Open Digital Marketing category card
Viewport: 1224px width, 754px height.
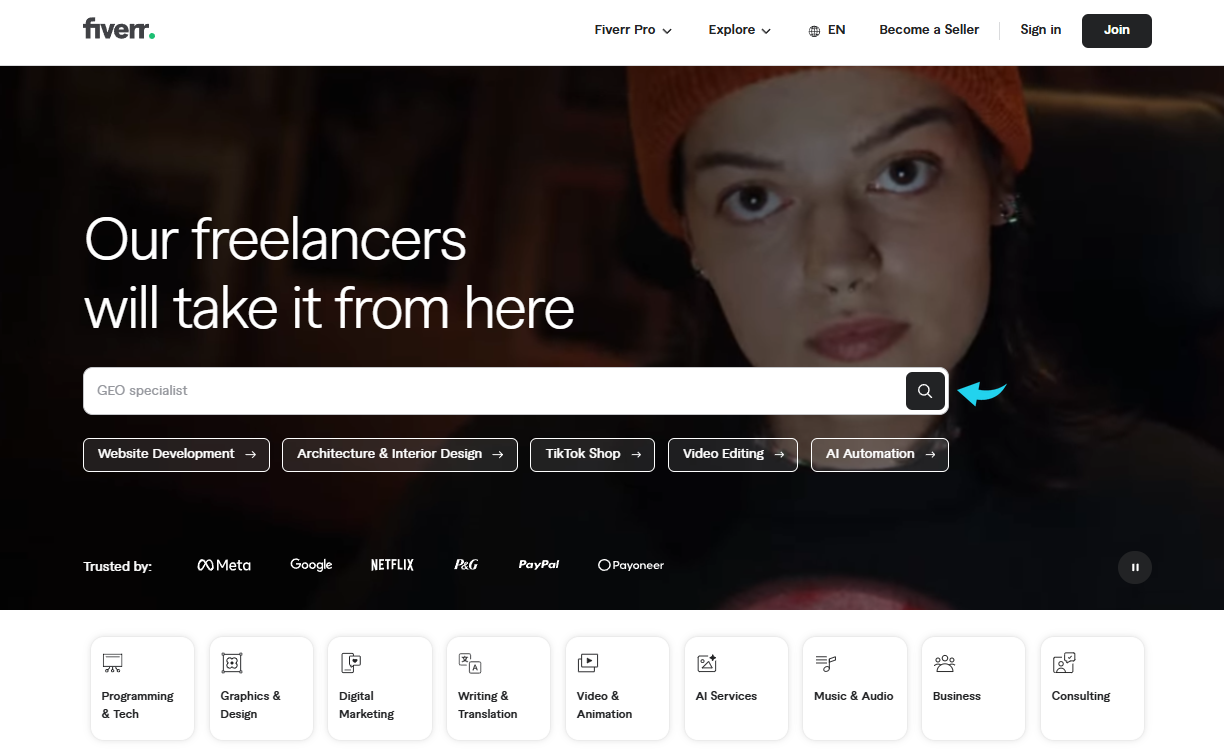click(x=380, y=688)
